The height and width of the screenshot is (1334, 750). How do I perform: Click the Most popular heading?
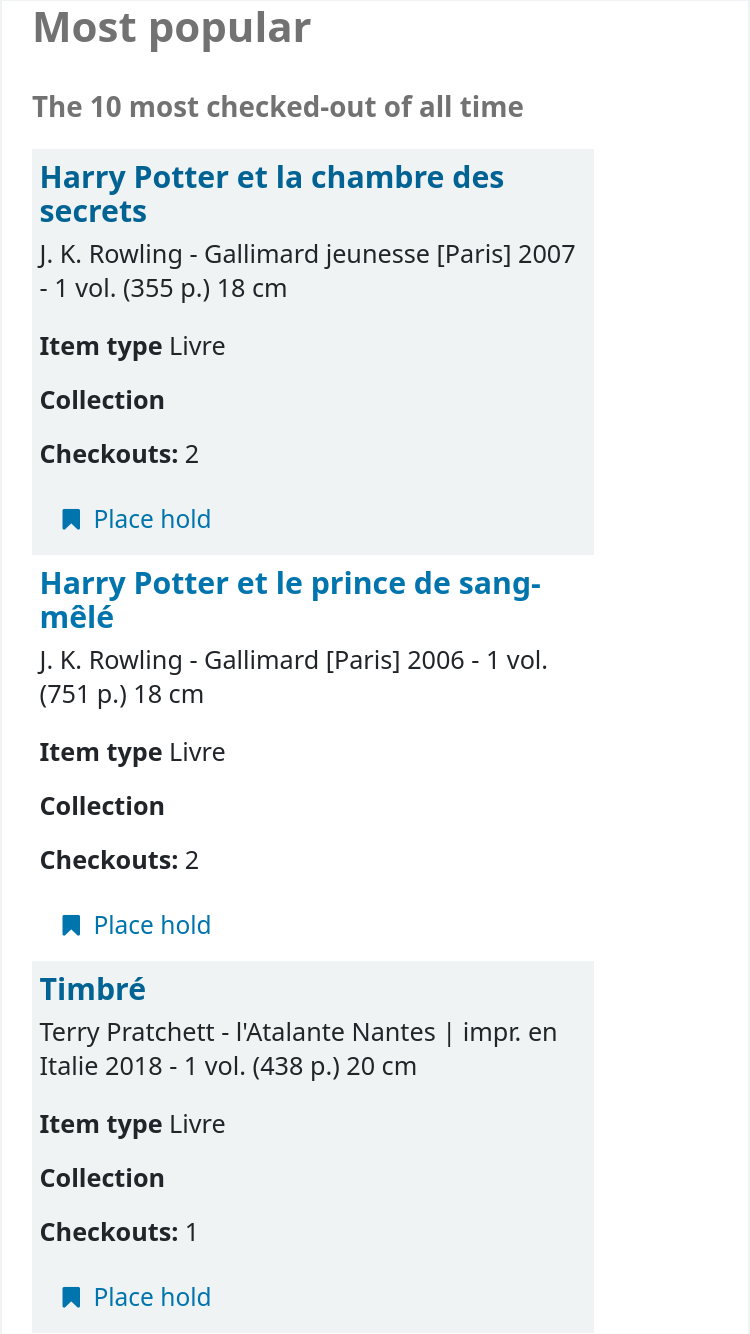tap(172, 28)
